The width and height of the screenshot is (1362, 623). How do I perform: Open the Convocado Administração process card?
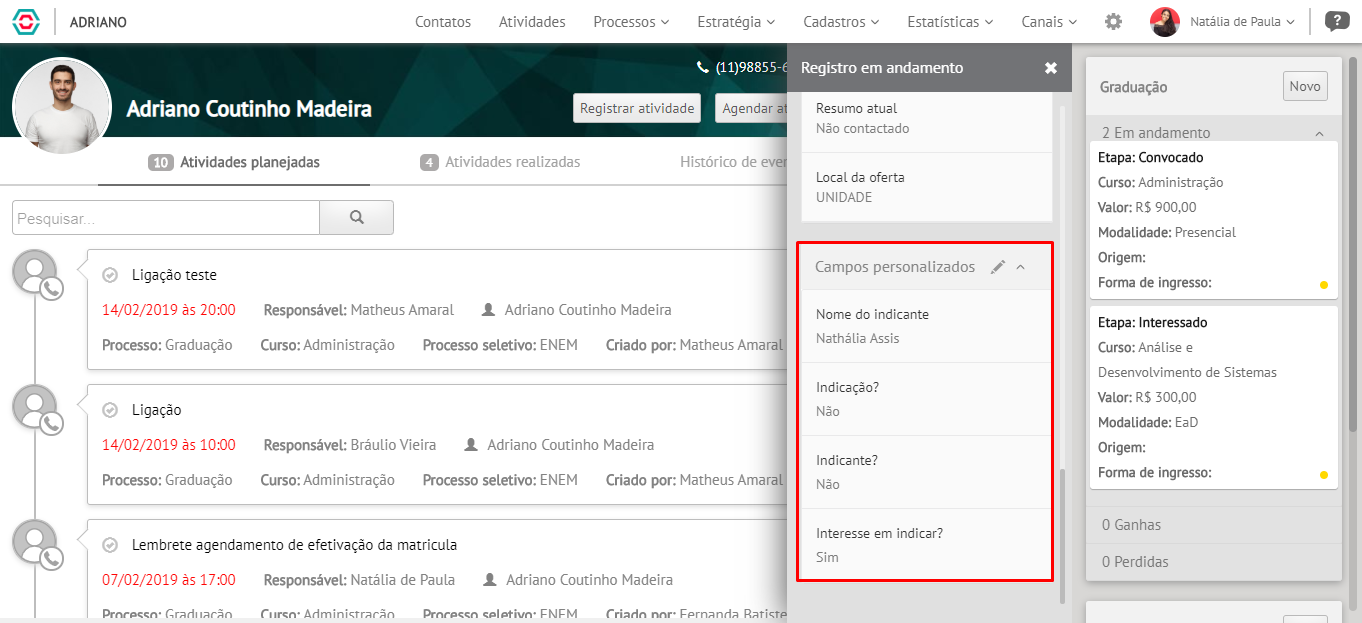click(x=1214, y=220)
